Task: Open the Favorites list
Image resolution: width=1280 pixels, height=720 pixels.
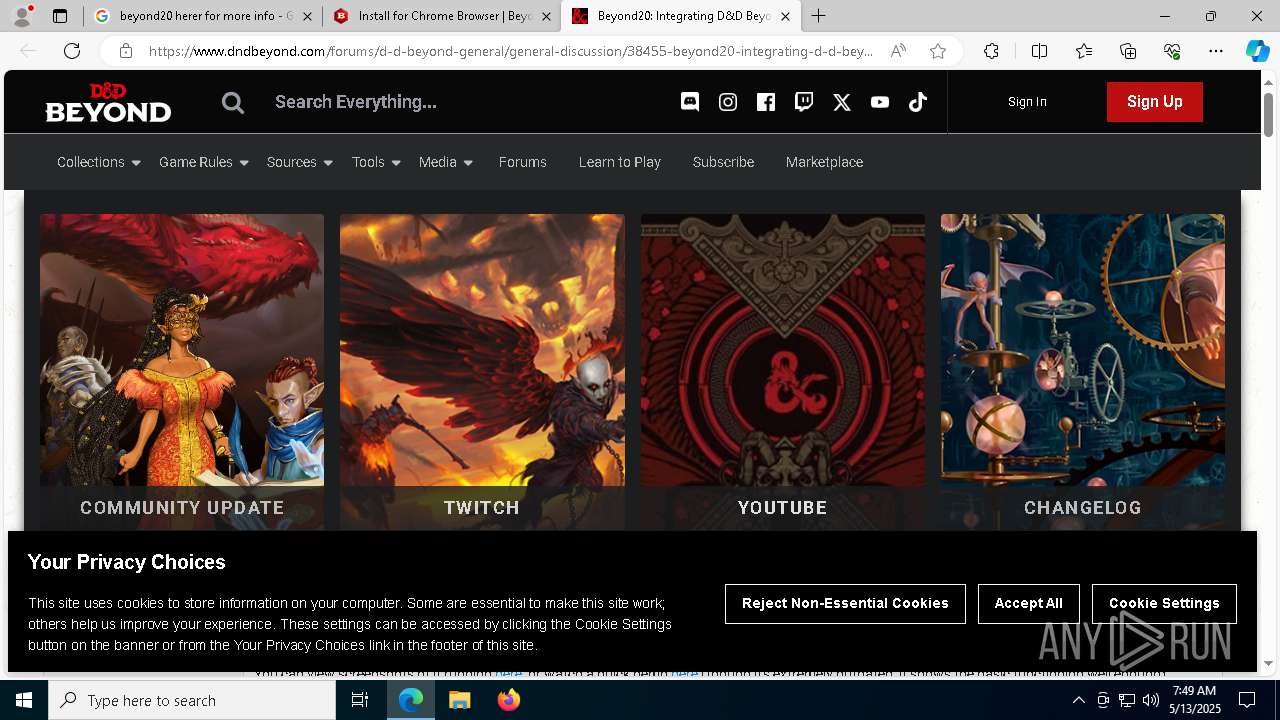Action: [1084, 51]
